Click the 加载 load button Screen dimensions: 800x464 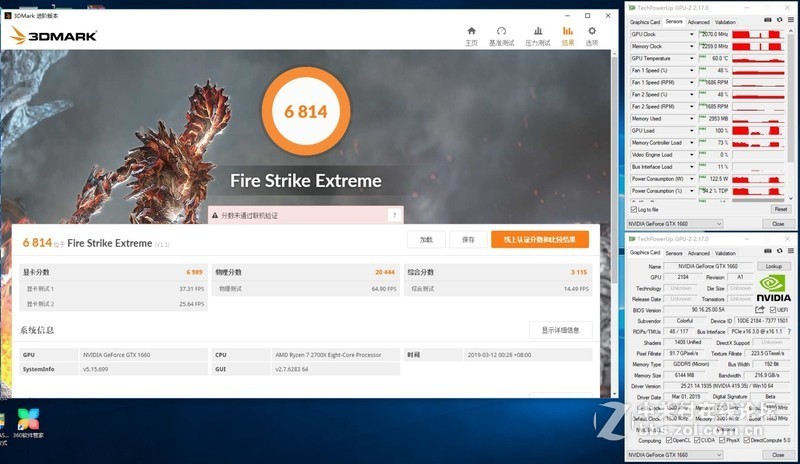[427, 239]
